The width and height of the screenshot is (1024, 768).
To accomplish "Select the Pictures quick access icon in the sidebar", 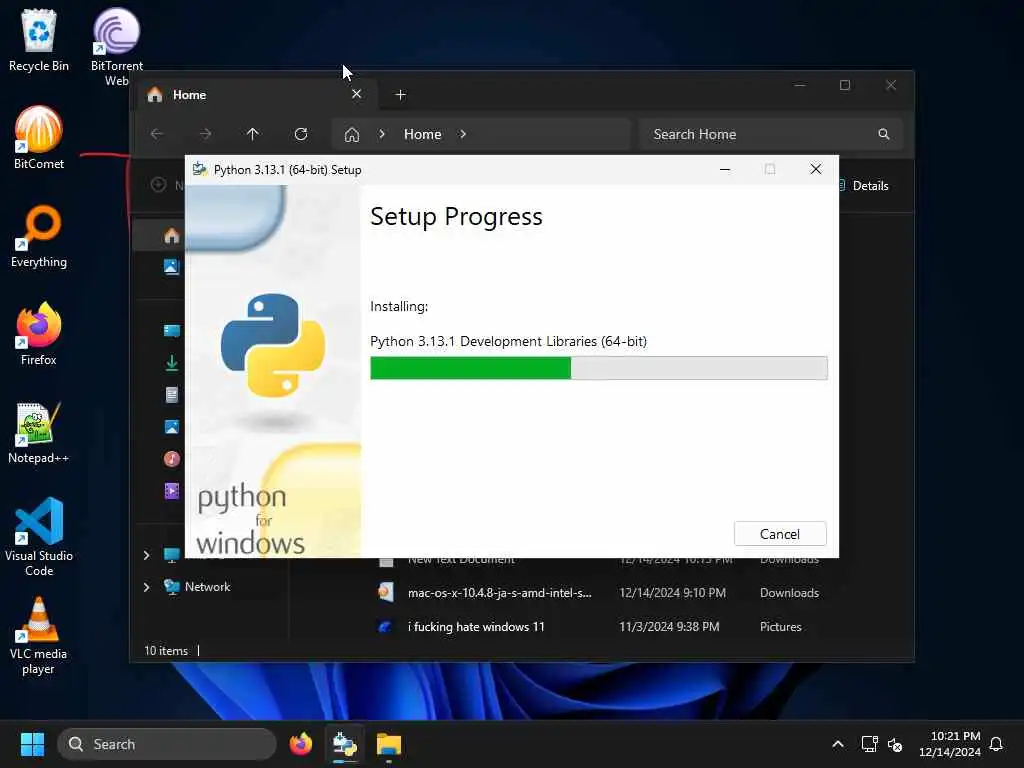I will click(172, 426).
